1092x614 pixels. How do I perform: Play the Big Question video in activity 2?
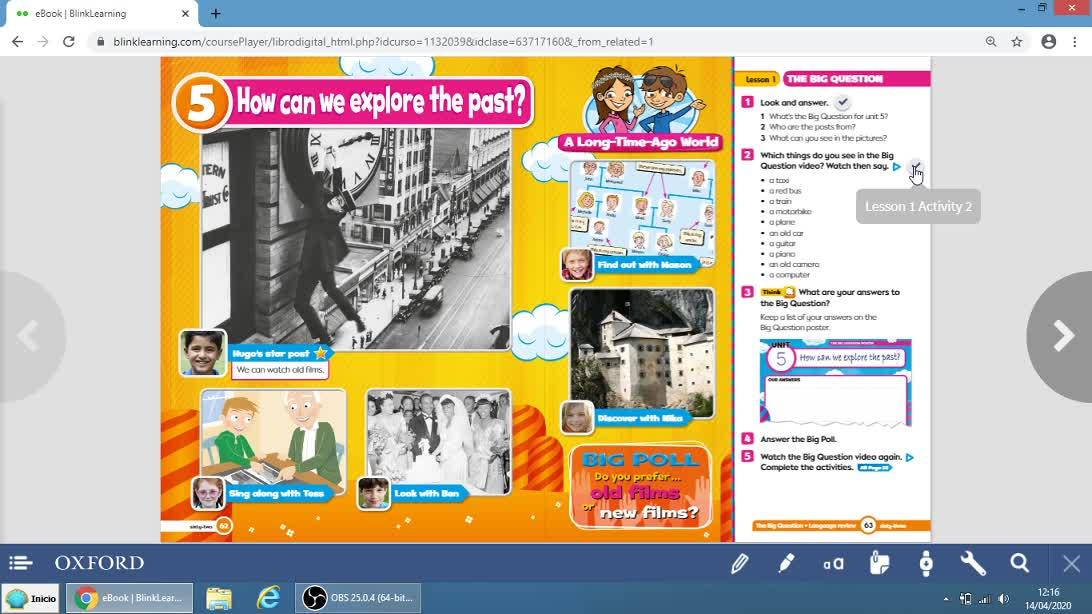tap(897, 166)
